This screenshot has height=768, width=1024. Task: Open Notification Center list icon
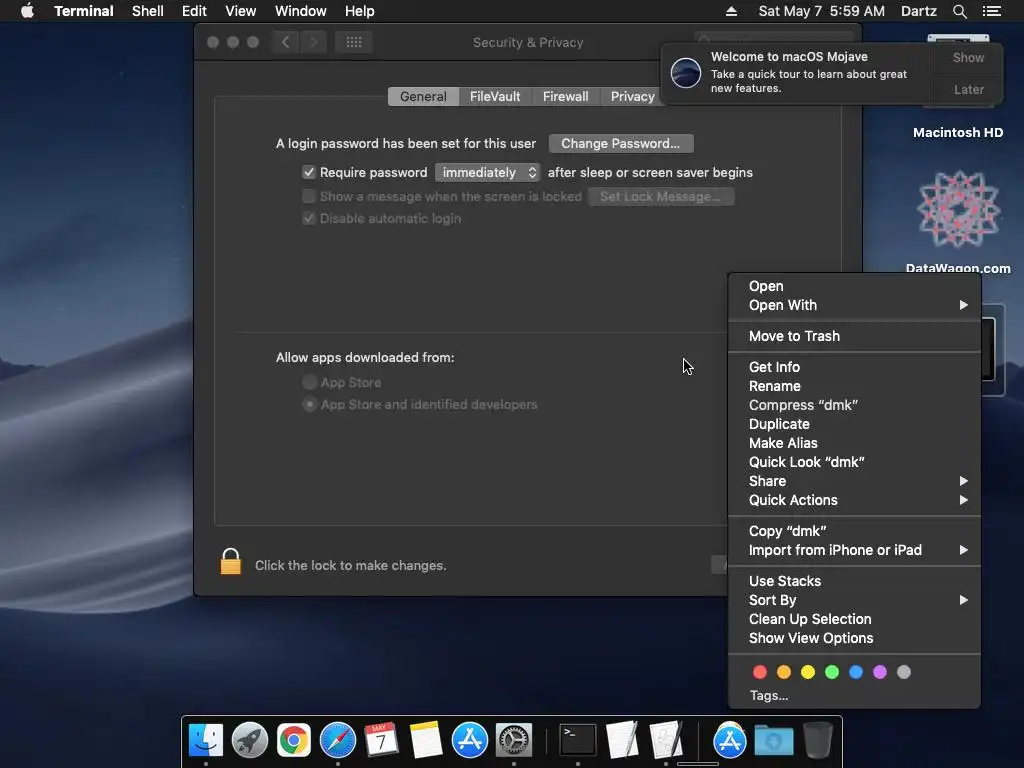(991, 11)
